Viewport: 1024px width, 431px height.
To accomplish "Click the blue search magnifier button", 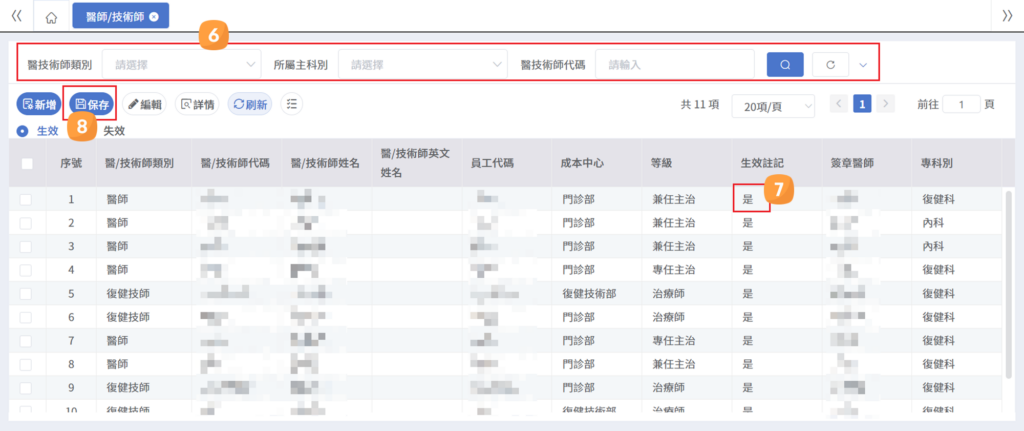I will (785, 65).
